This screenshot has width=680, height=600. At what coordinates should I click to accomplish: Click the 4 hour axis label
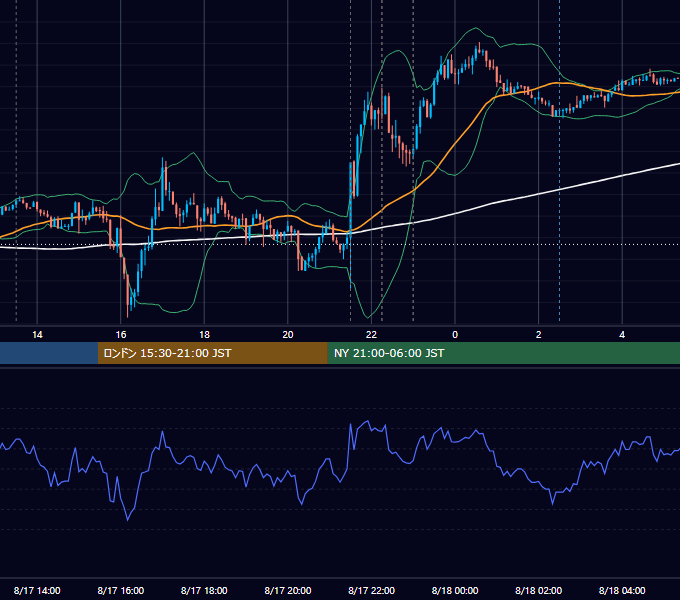click(622, 335)
